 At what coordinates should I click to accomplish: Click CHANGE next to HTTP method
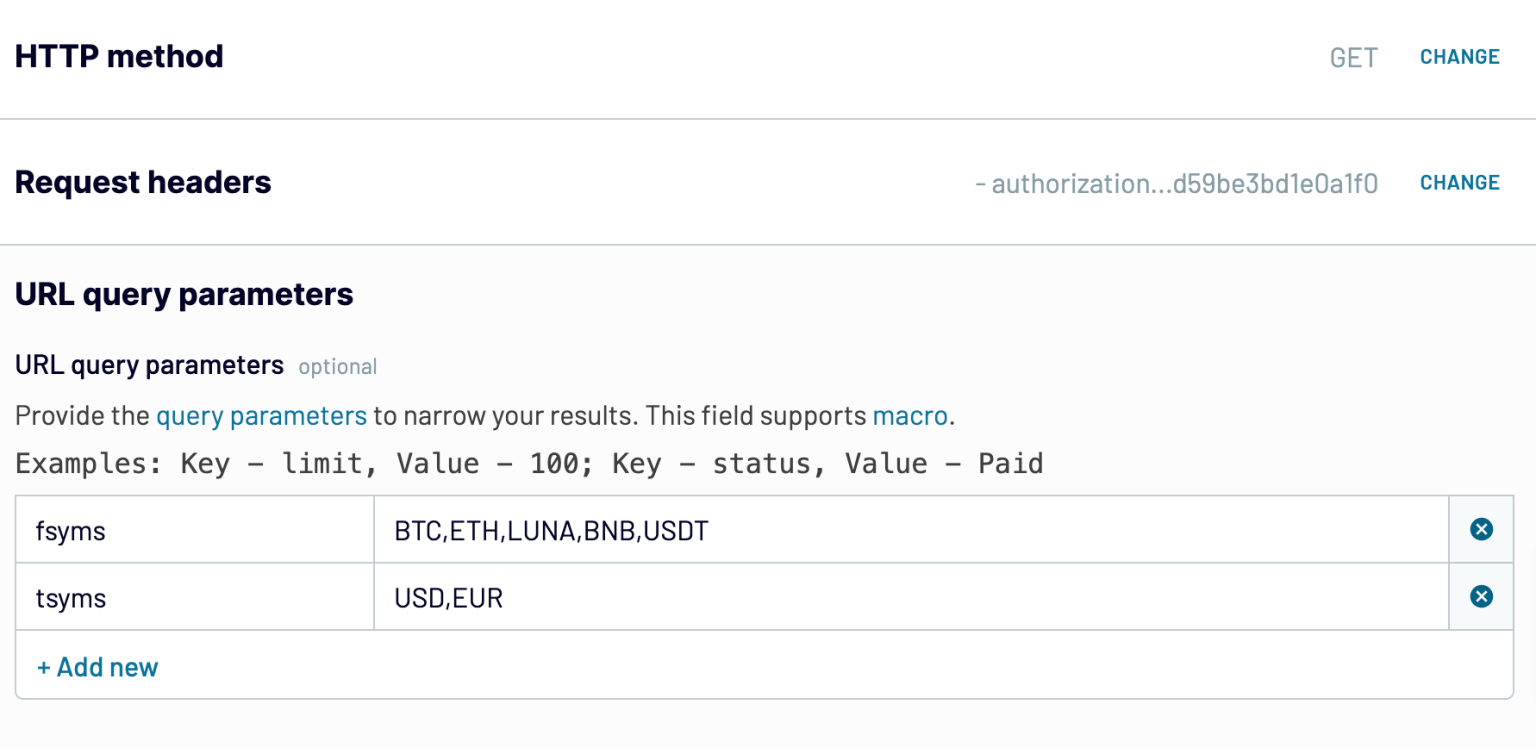coord(1459,57)
